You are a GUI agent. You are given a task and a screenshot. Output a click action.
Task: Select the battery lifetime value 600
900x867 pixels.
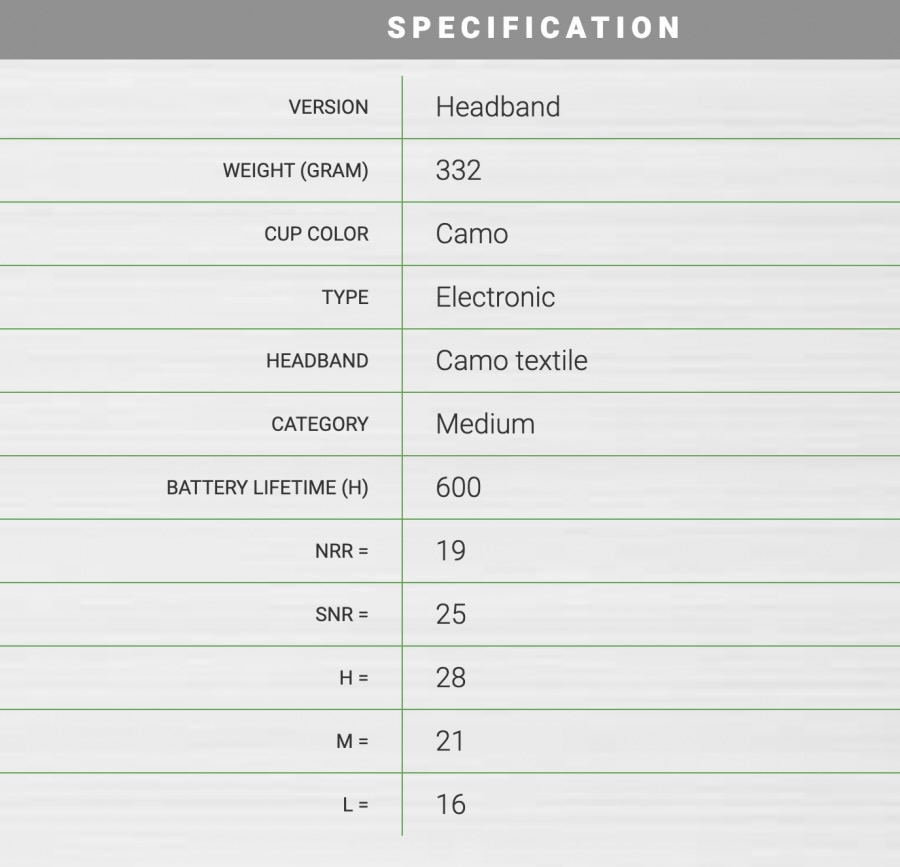pyautogui.click(x=458, y=488)
